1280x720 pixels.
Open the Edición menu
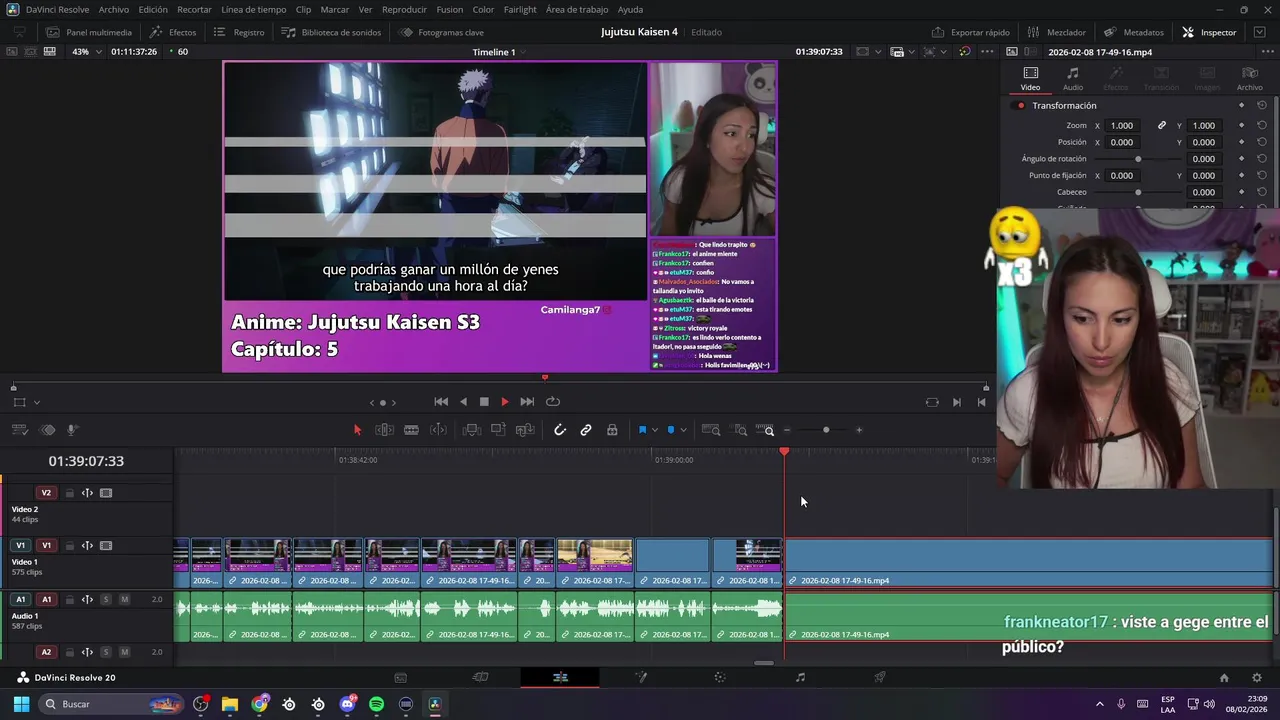click(x=153, y=9)
